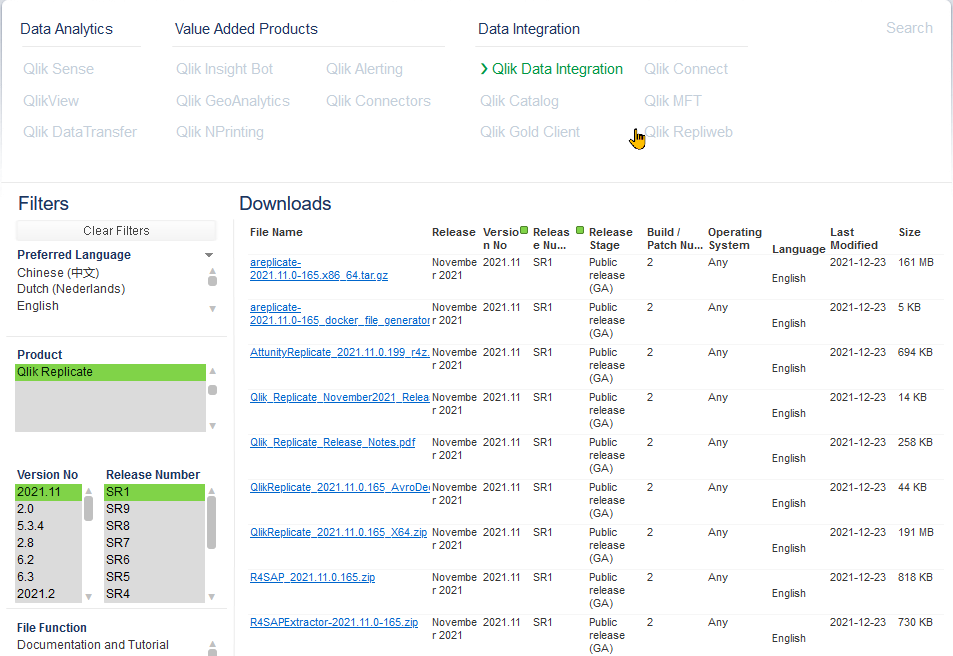The image size is (953, 656).
Task: Click the scroll-down arrow in the Product list
Action: (211, 425)
